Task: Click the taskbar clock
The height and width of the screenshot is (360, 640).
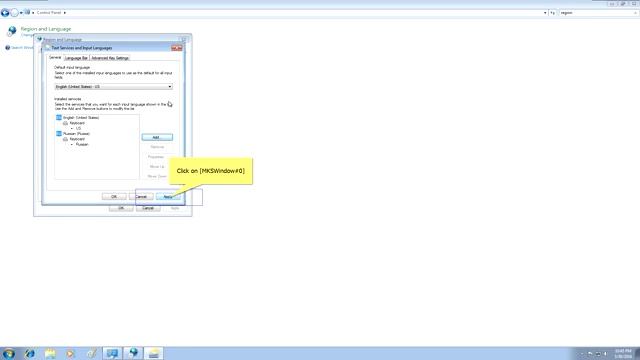Action: (623, 353)
